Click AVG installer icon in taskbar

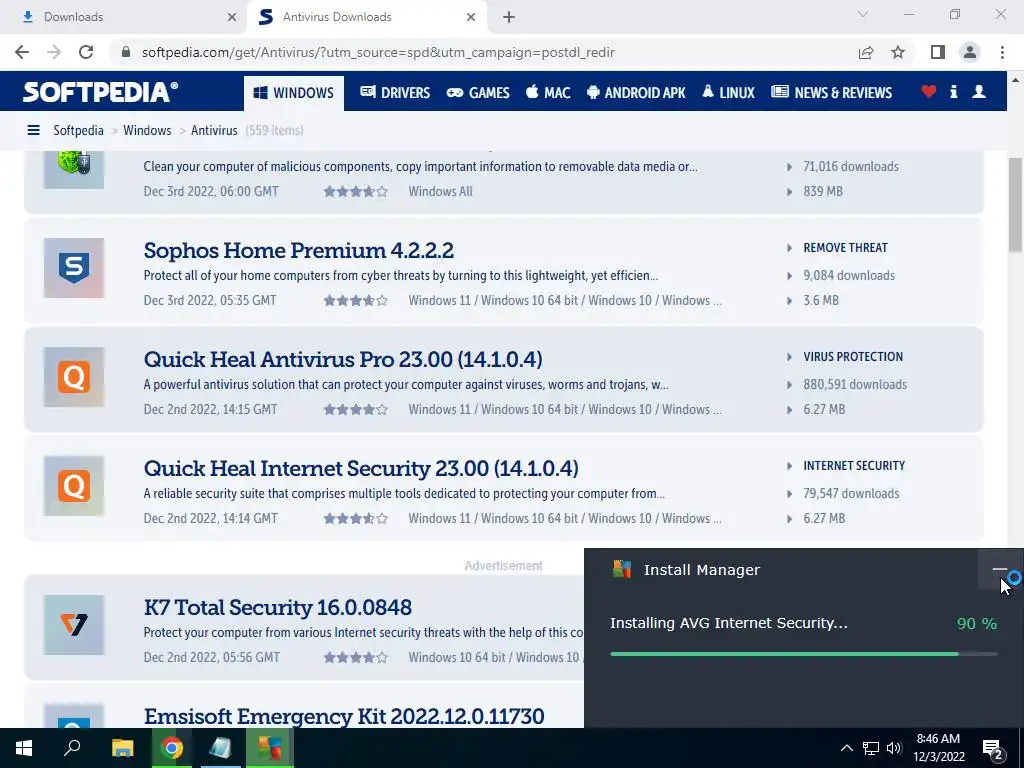coord(269,748)
